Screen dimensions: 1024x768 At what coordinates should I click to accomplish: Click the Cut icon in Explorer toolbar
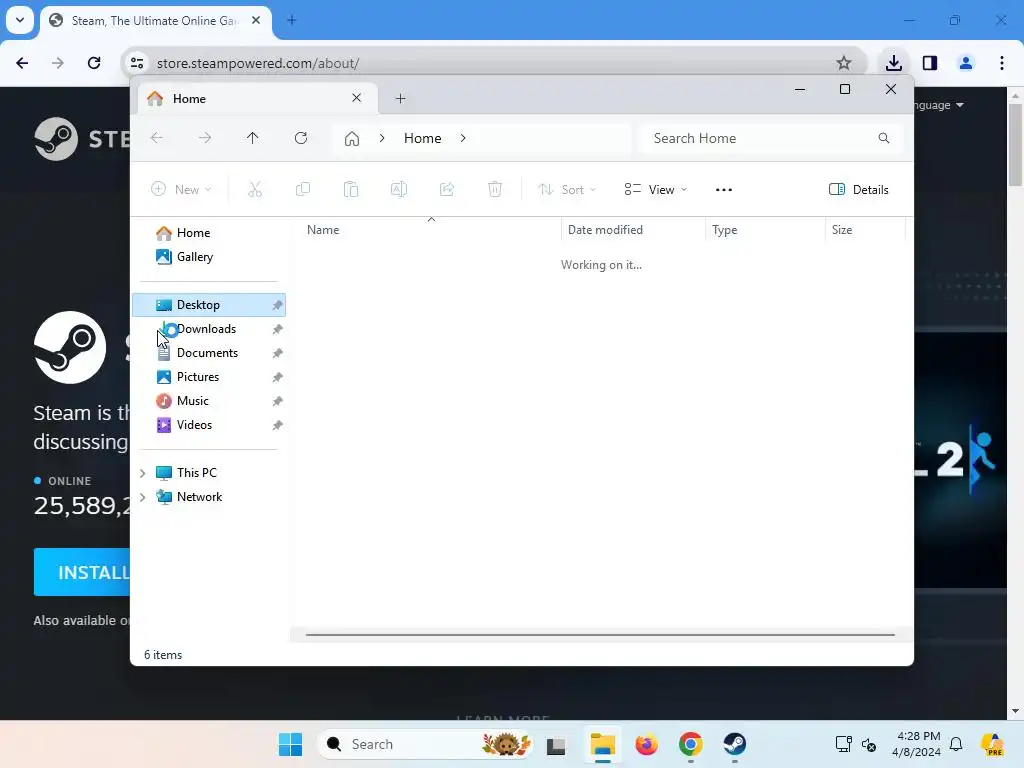pos(255,189)
